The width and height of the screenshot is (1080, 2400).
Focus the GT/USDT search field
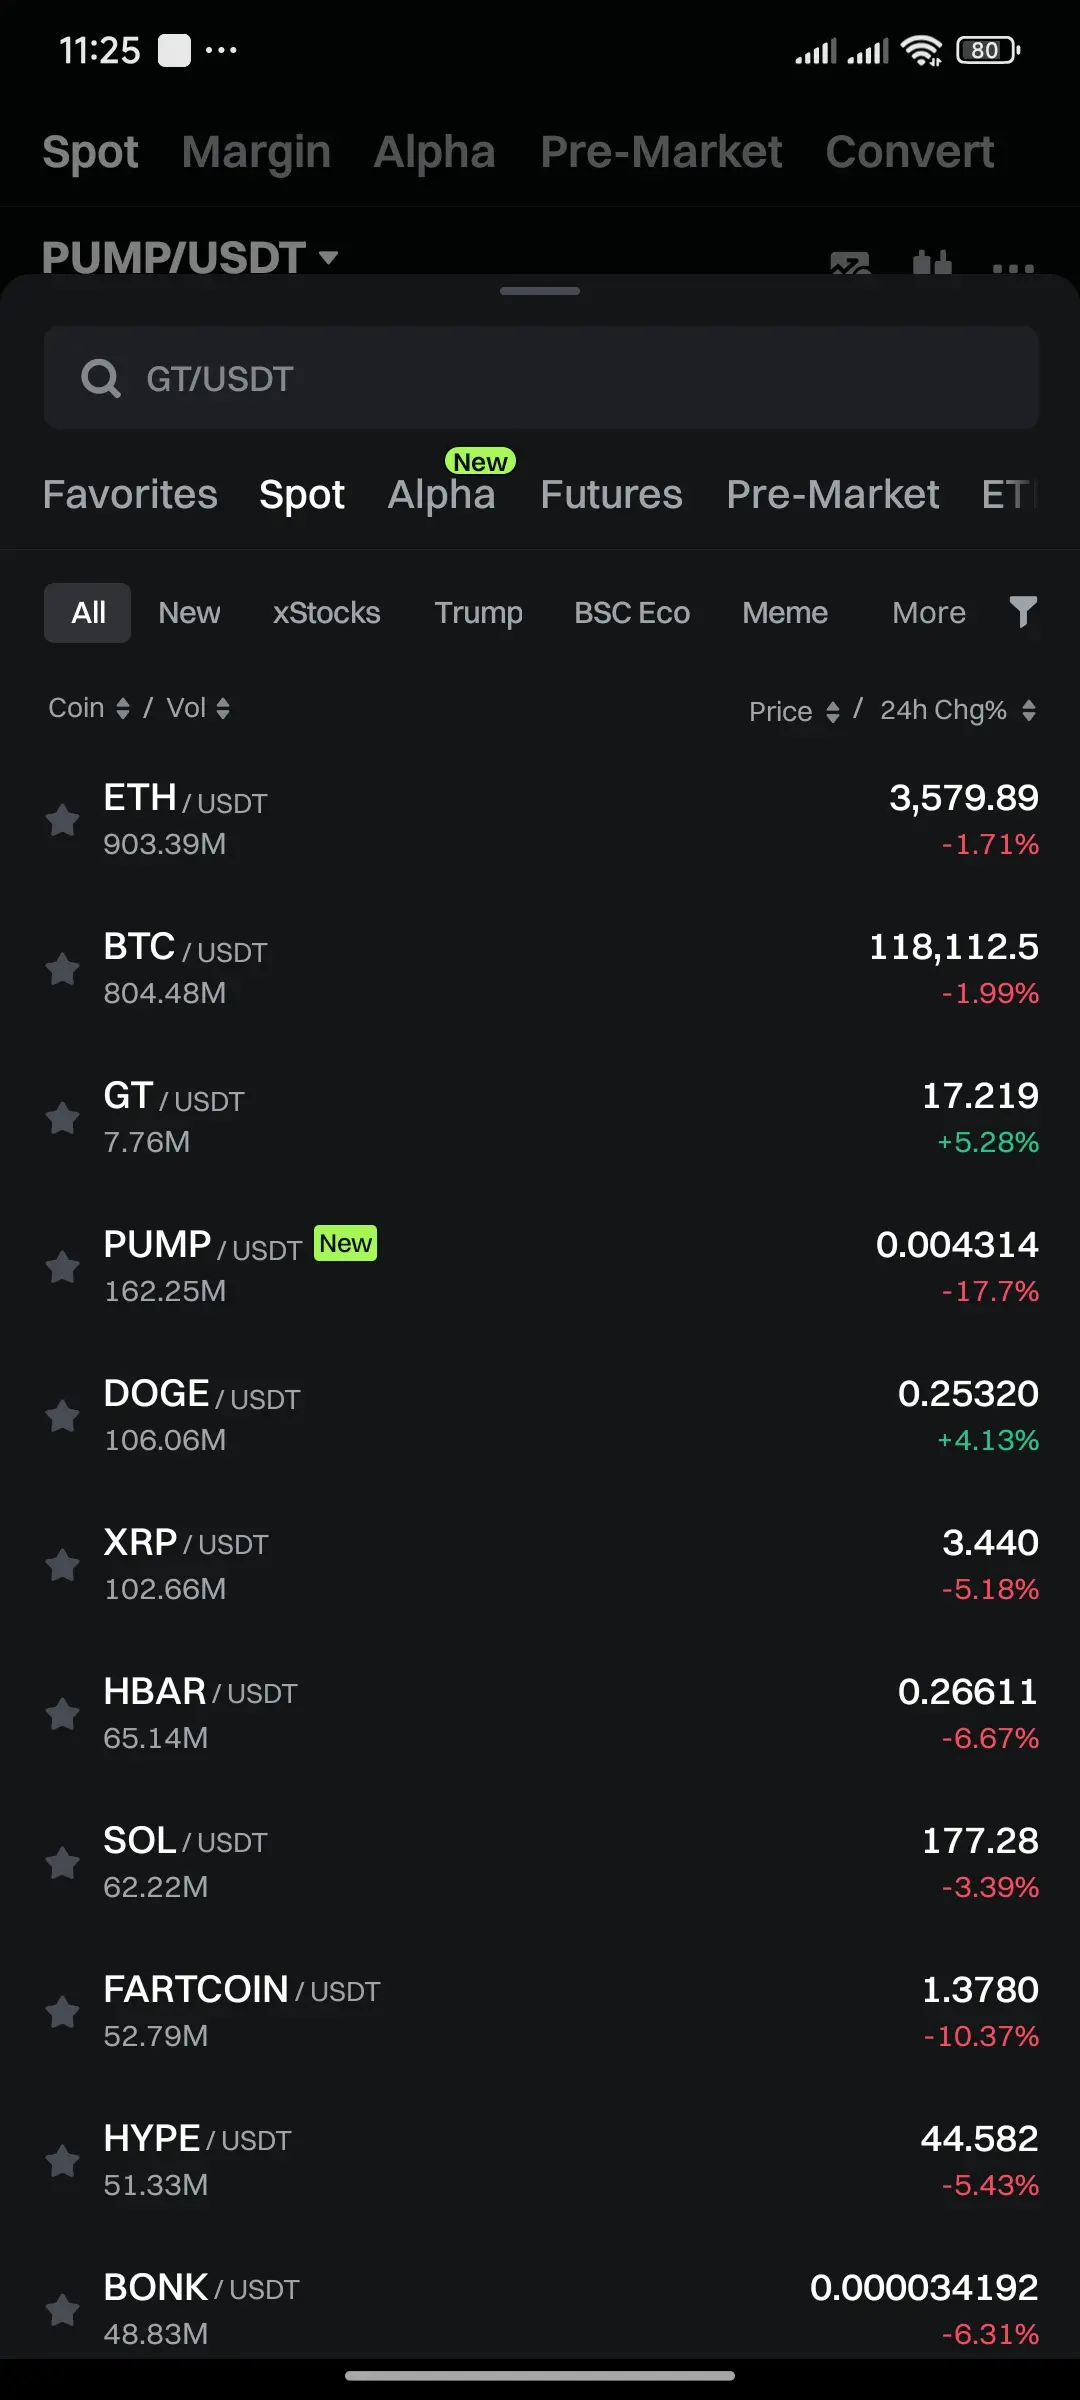tap(541, 378)
